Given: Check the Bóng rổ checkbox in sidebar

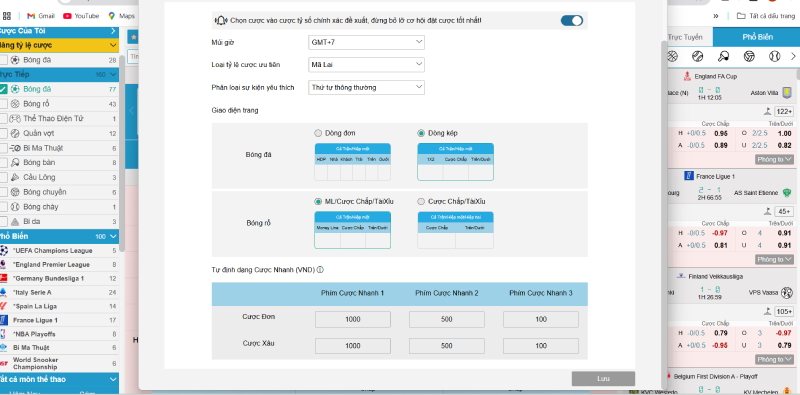Looking at the screenshot, I should click(x=4, y=104).
